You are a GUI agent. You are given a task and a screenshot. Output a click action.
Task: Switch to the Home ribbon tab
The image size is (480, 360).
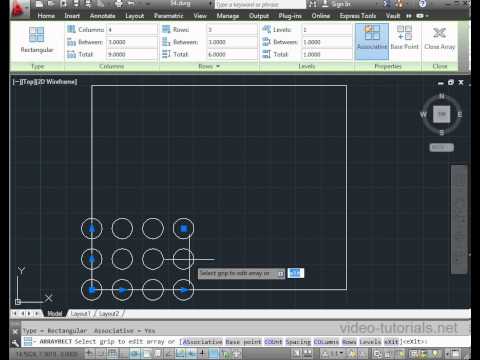click(46, 16)
